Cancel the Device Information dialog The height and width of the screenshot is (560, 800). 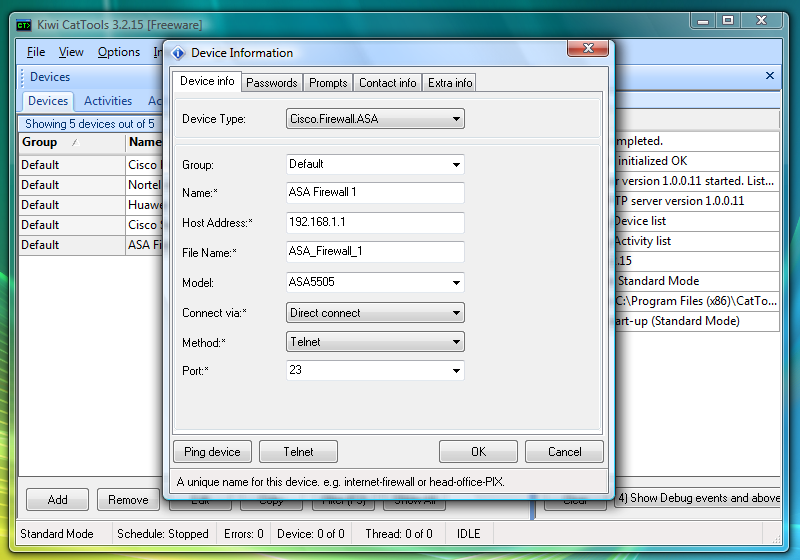click(x=564, y=452)
